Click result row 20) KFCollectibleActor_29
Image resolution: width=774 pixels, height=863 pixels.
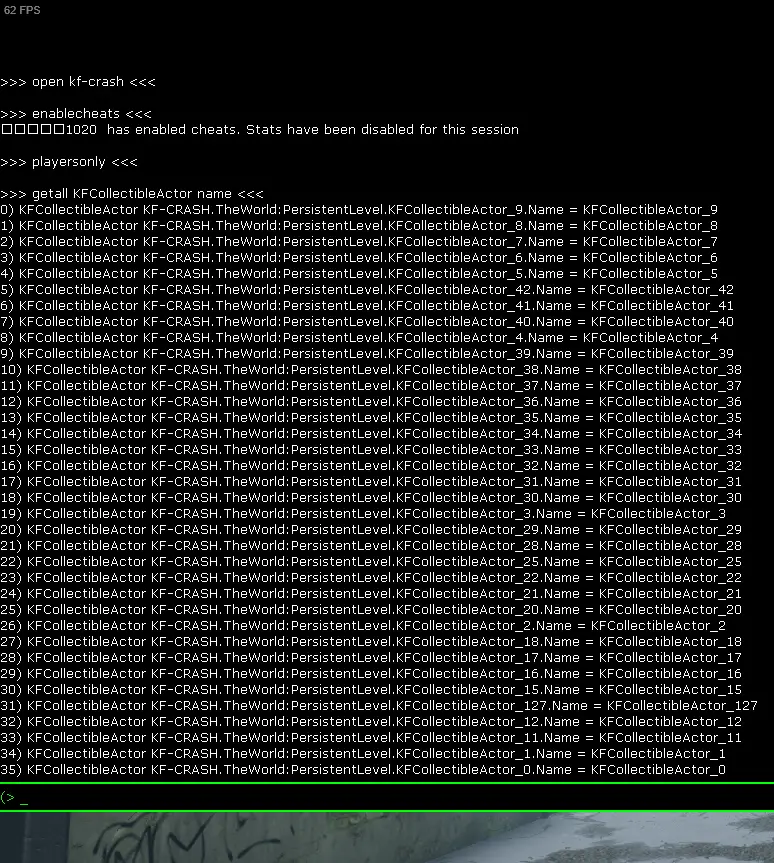pos(371,529)
